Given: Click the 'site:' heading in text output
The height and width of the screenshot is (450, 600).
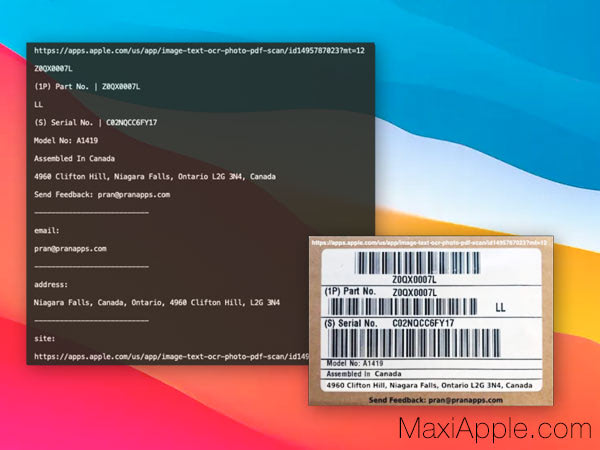Looking at the screenshot, I should [x=44, y=338].
